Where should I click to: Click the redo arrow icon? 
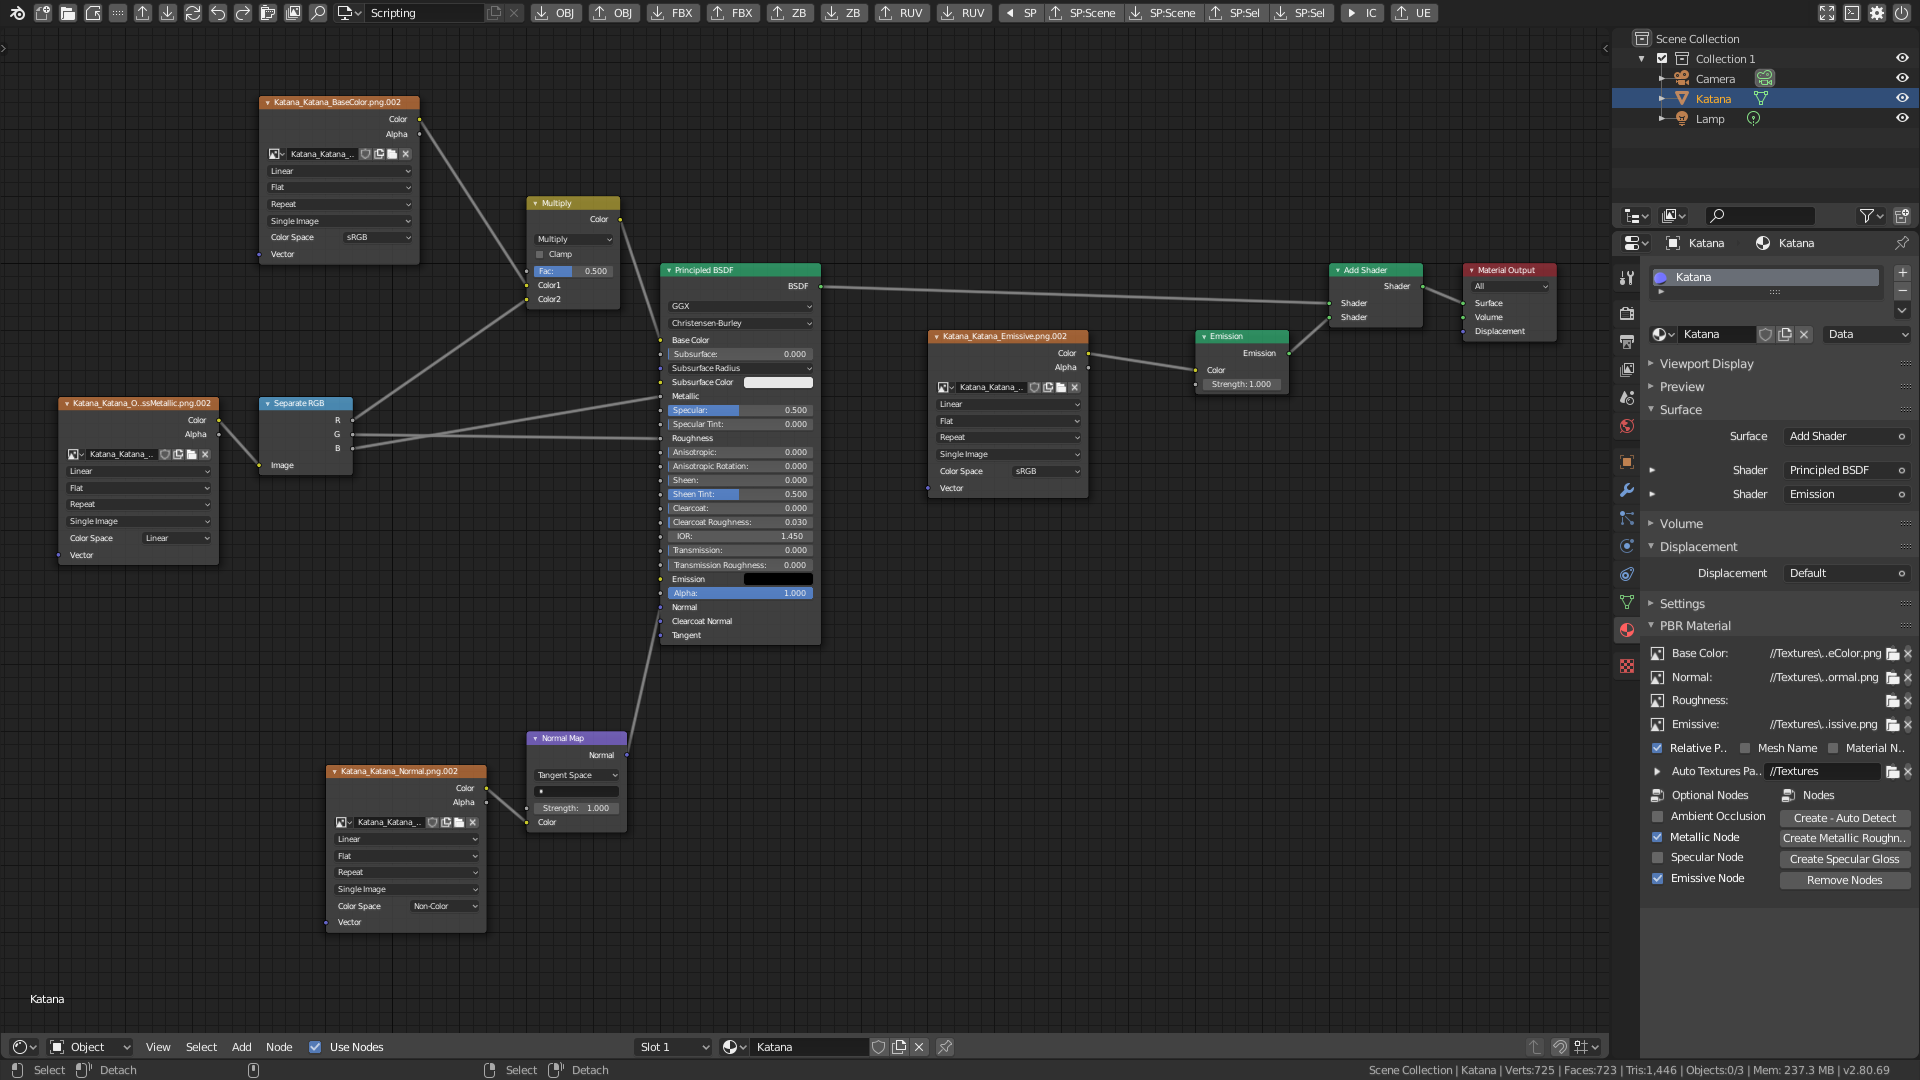242,13
